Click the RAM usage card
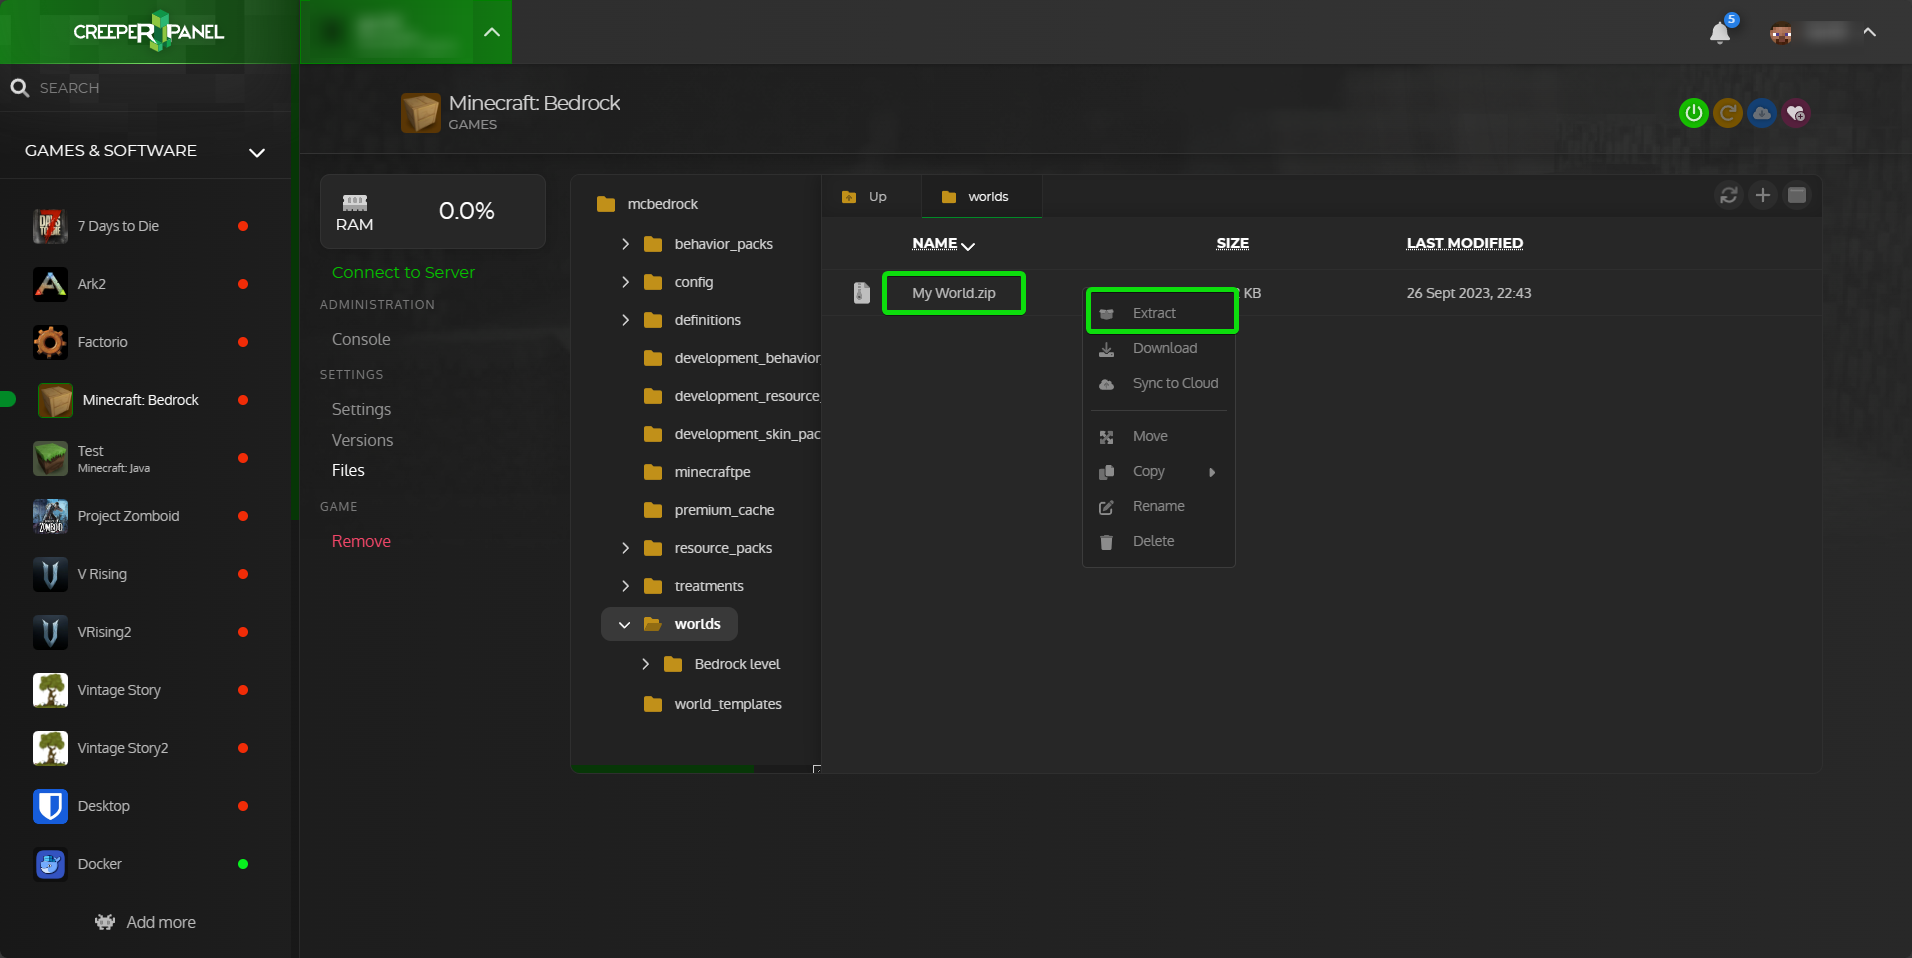The width and height of the screenshot is (1912, 958). click(x=433, y=211)
